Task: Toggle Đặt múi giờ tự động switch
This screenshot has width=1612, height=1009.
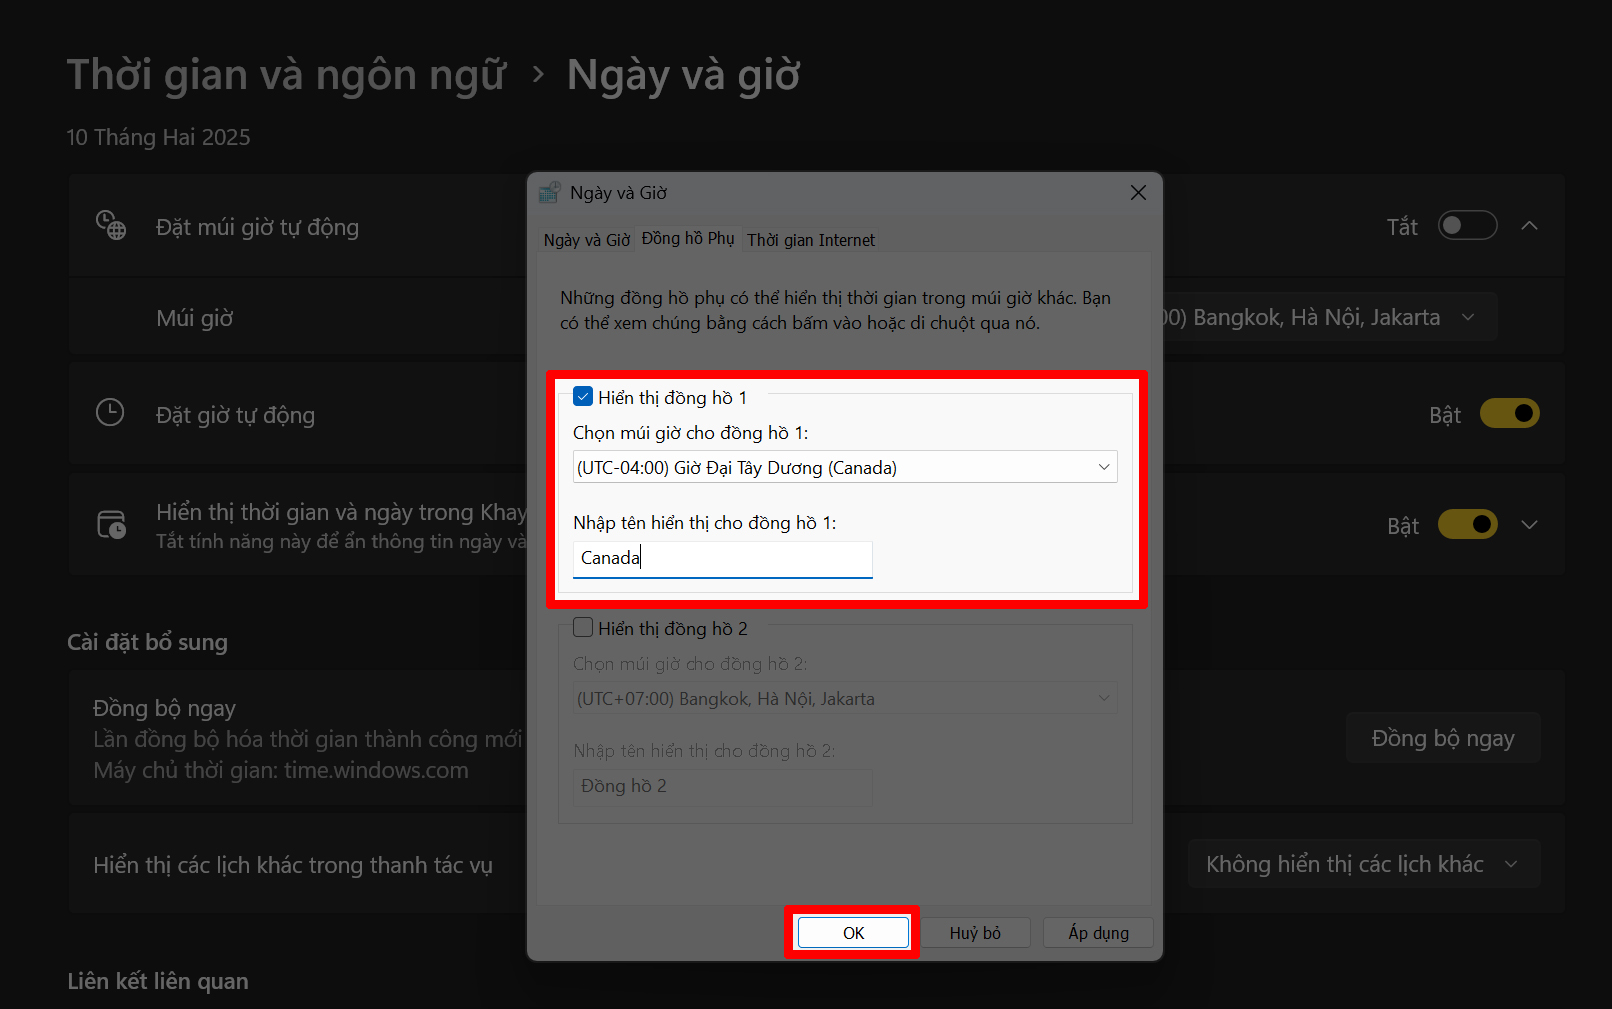Action: point(1467,226)
